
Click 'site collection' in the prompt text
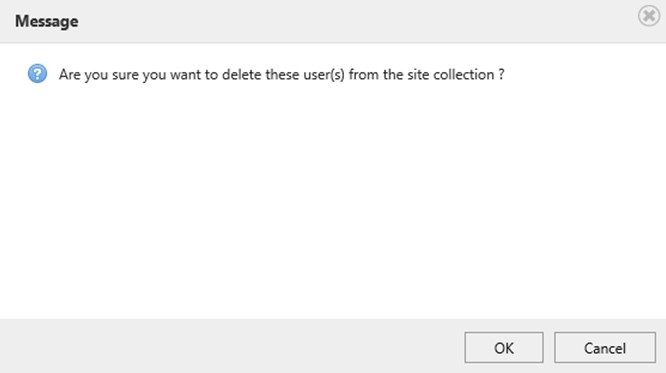451,75
